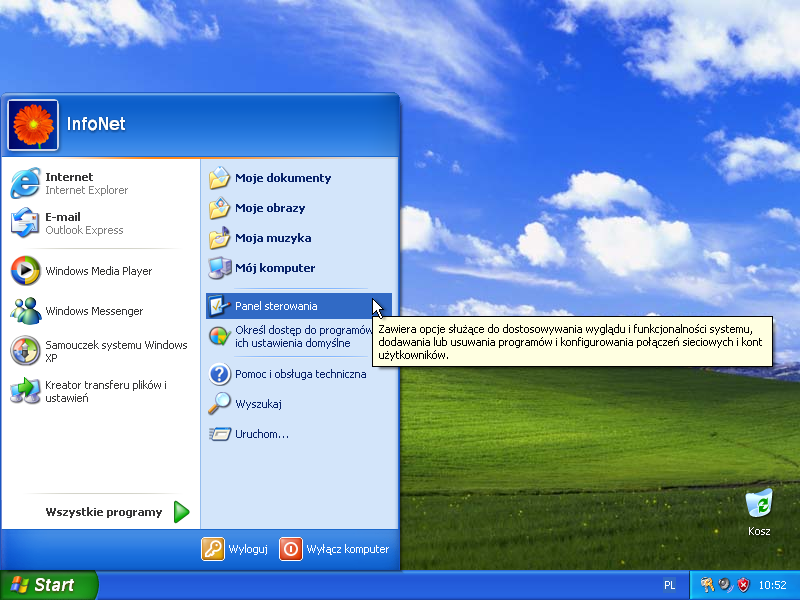Click the Outlook Express subtitle text

[84, 230]
